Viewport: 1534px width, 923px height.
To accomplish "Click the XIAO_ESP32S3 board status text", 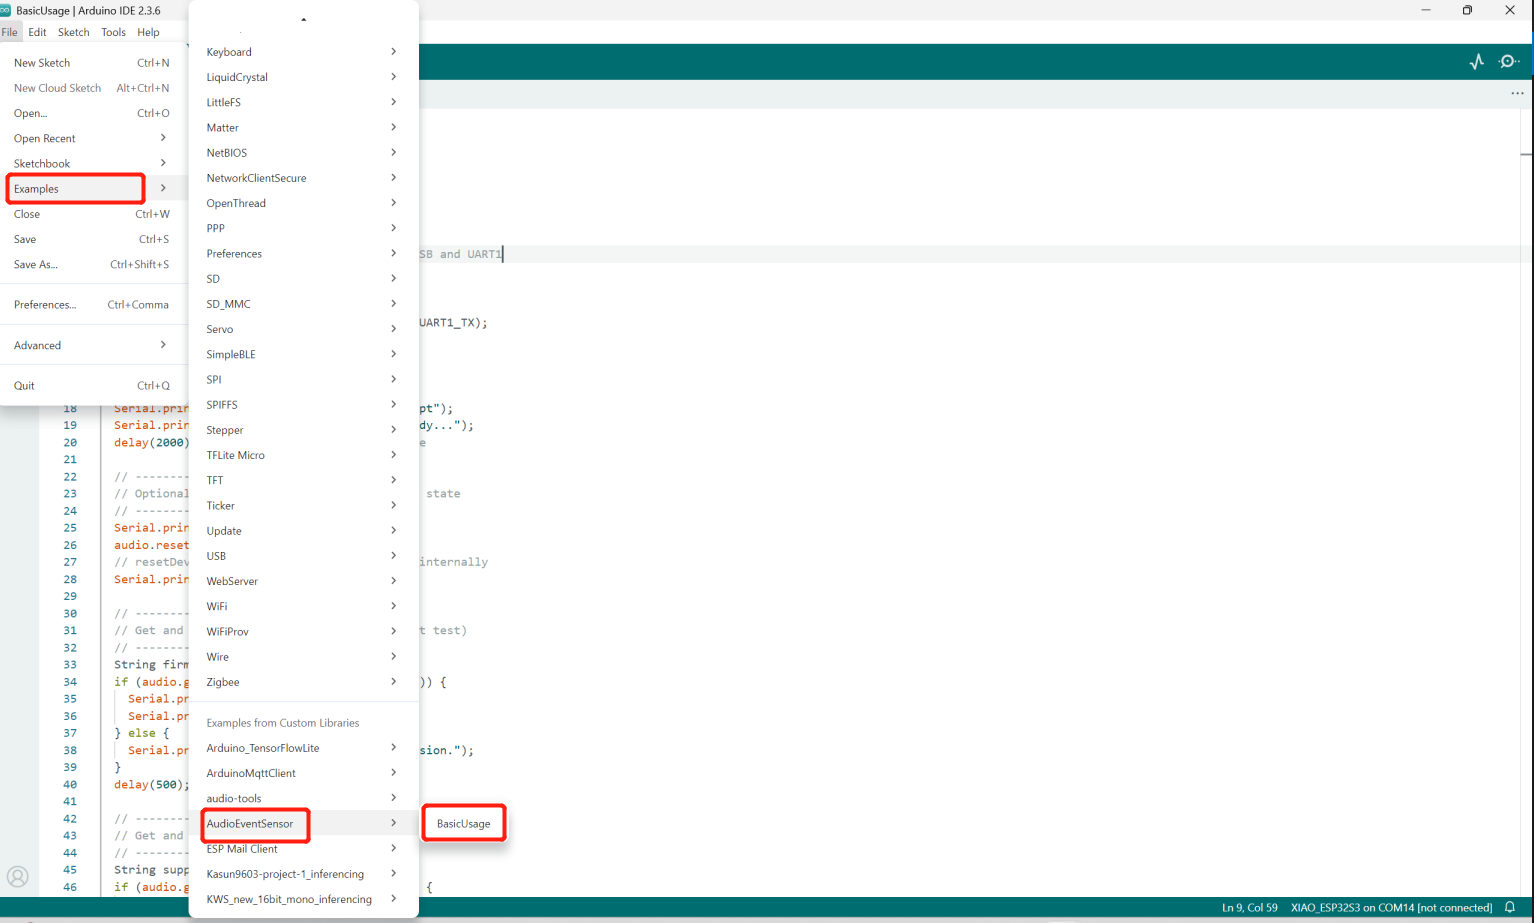I will (1391, 908).
